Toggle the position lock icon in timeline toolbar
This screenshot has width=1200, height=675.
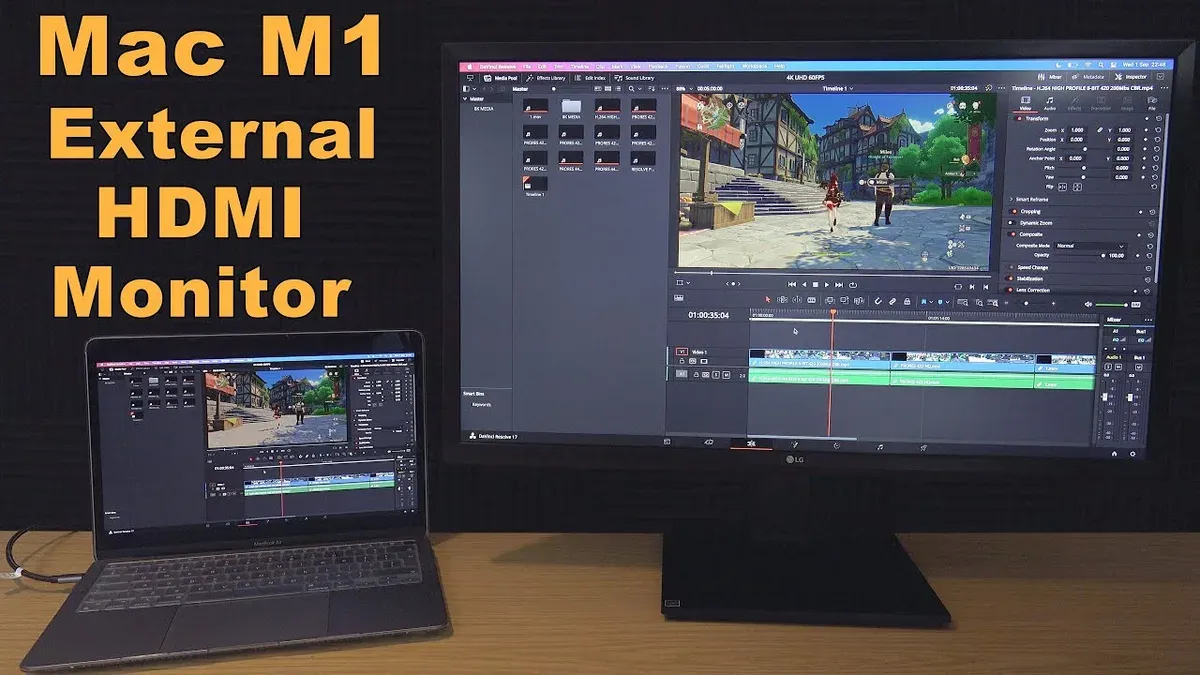pyautogui.click(x=907, y=300)
